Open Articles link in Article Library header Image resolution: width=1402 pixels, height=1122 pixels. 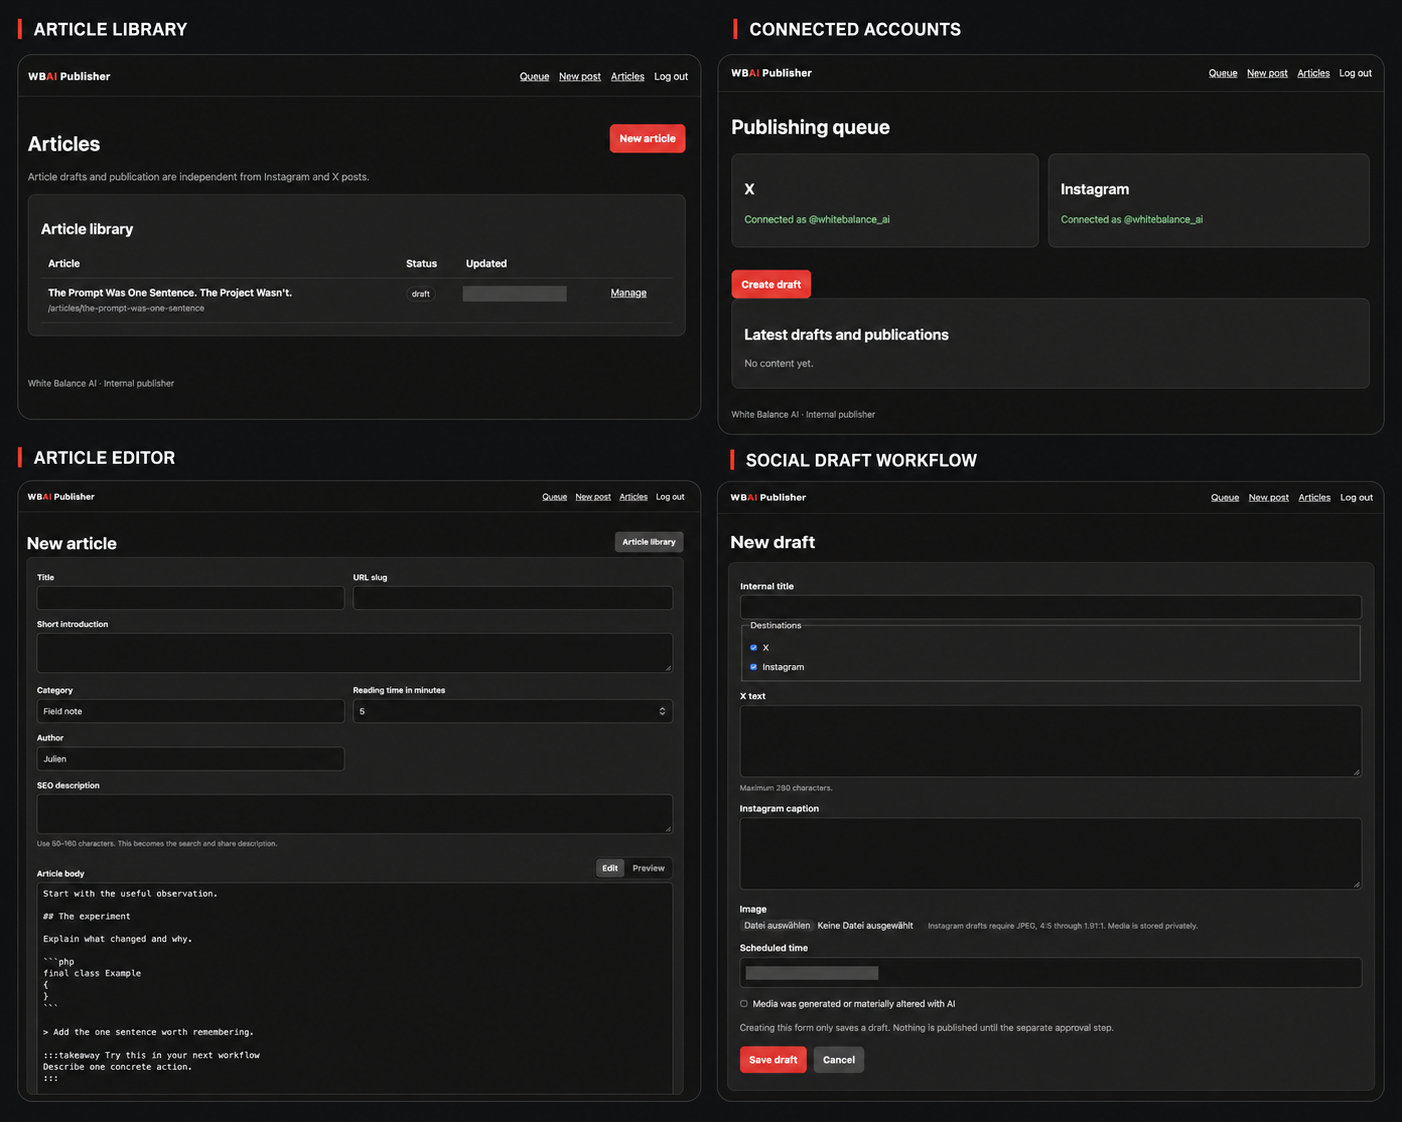pos(627,76)
